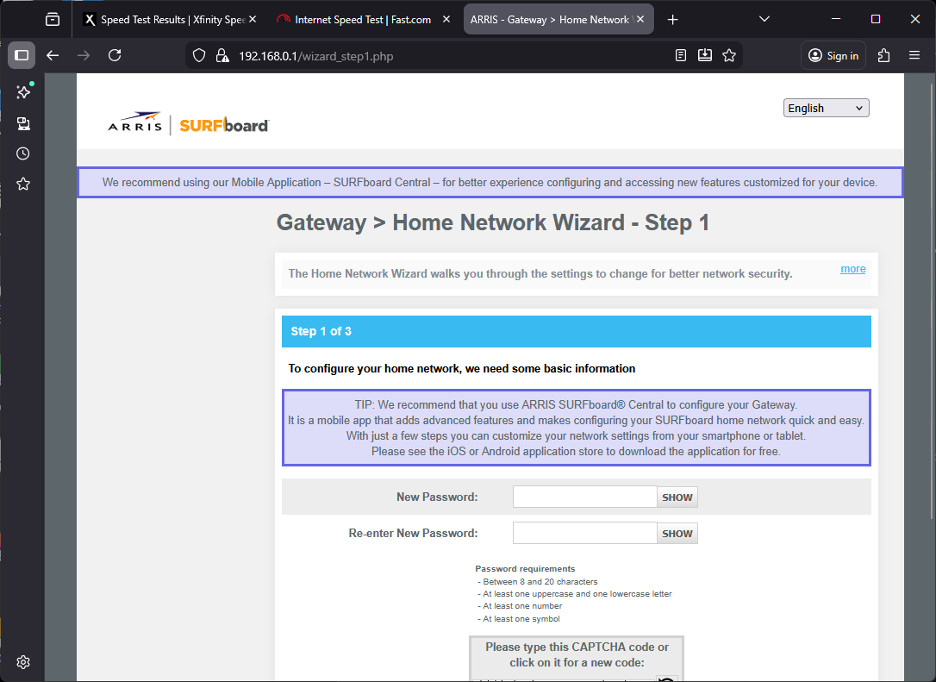
Task: Maximize the browser window
Action: [x=875, y=20]
